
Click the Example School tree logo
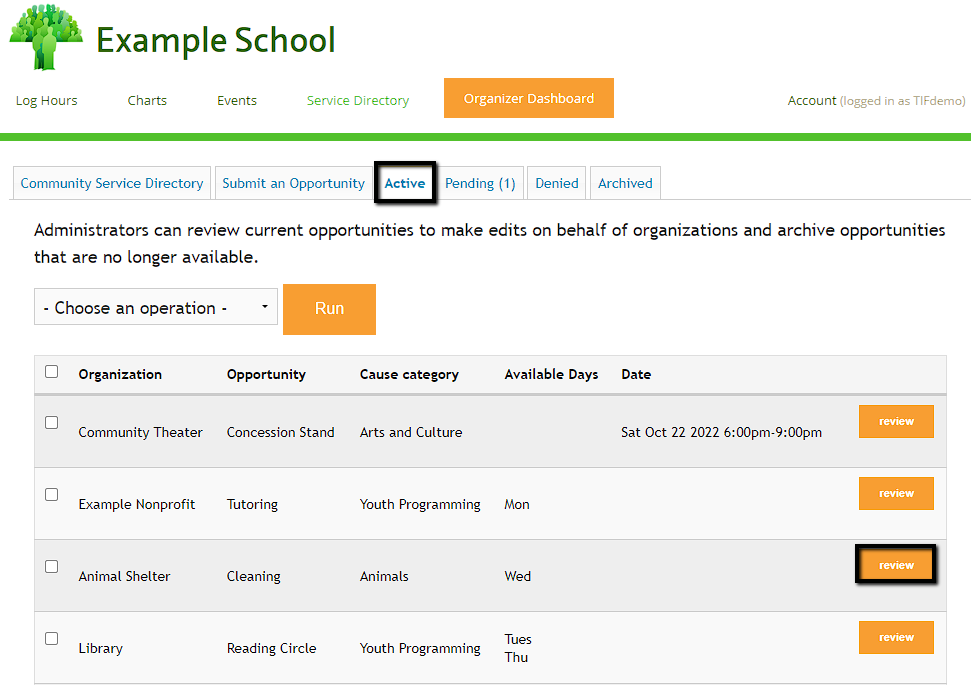pyautogui.click(x=46, y=37)
